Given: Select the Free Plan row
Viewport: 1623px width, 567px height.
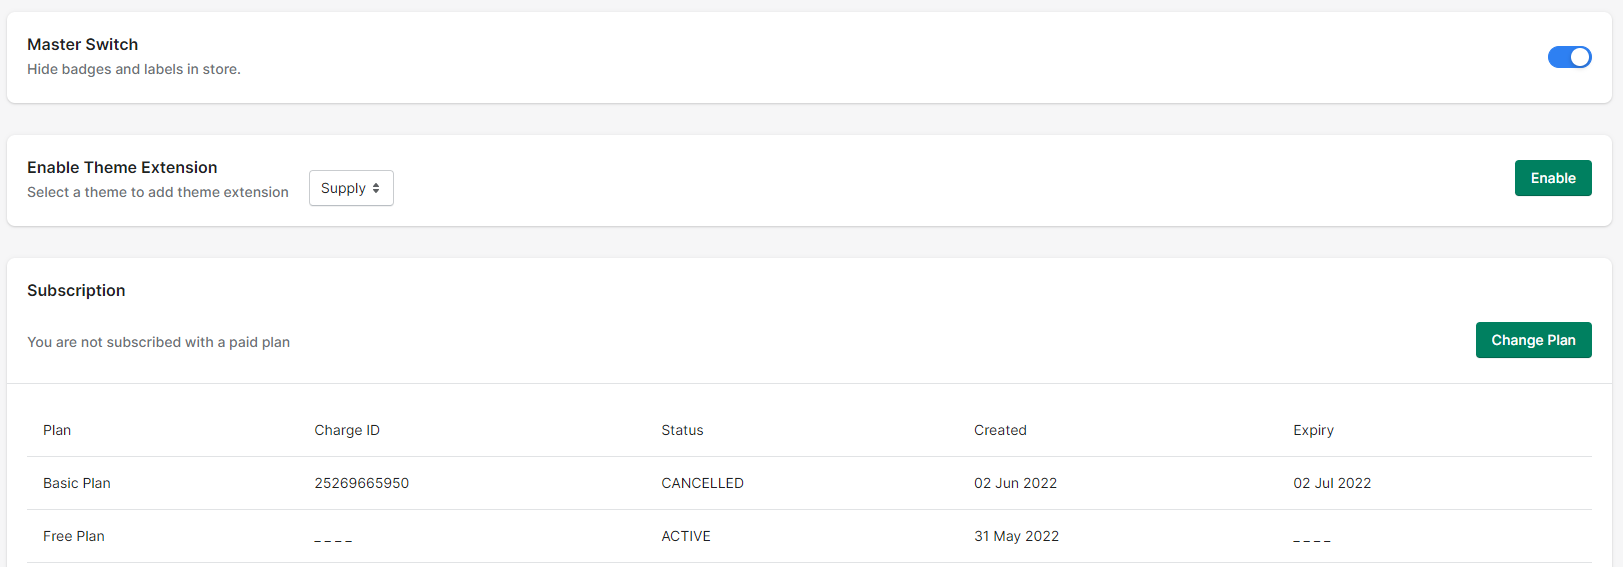Looking at the screenshot, I should click(x=809, y=536).
